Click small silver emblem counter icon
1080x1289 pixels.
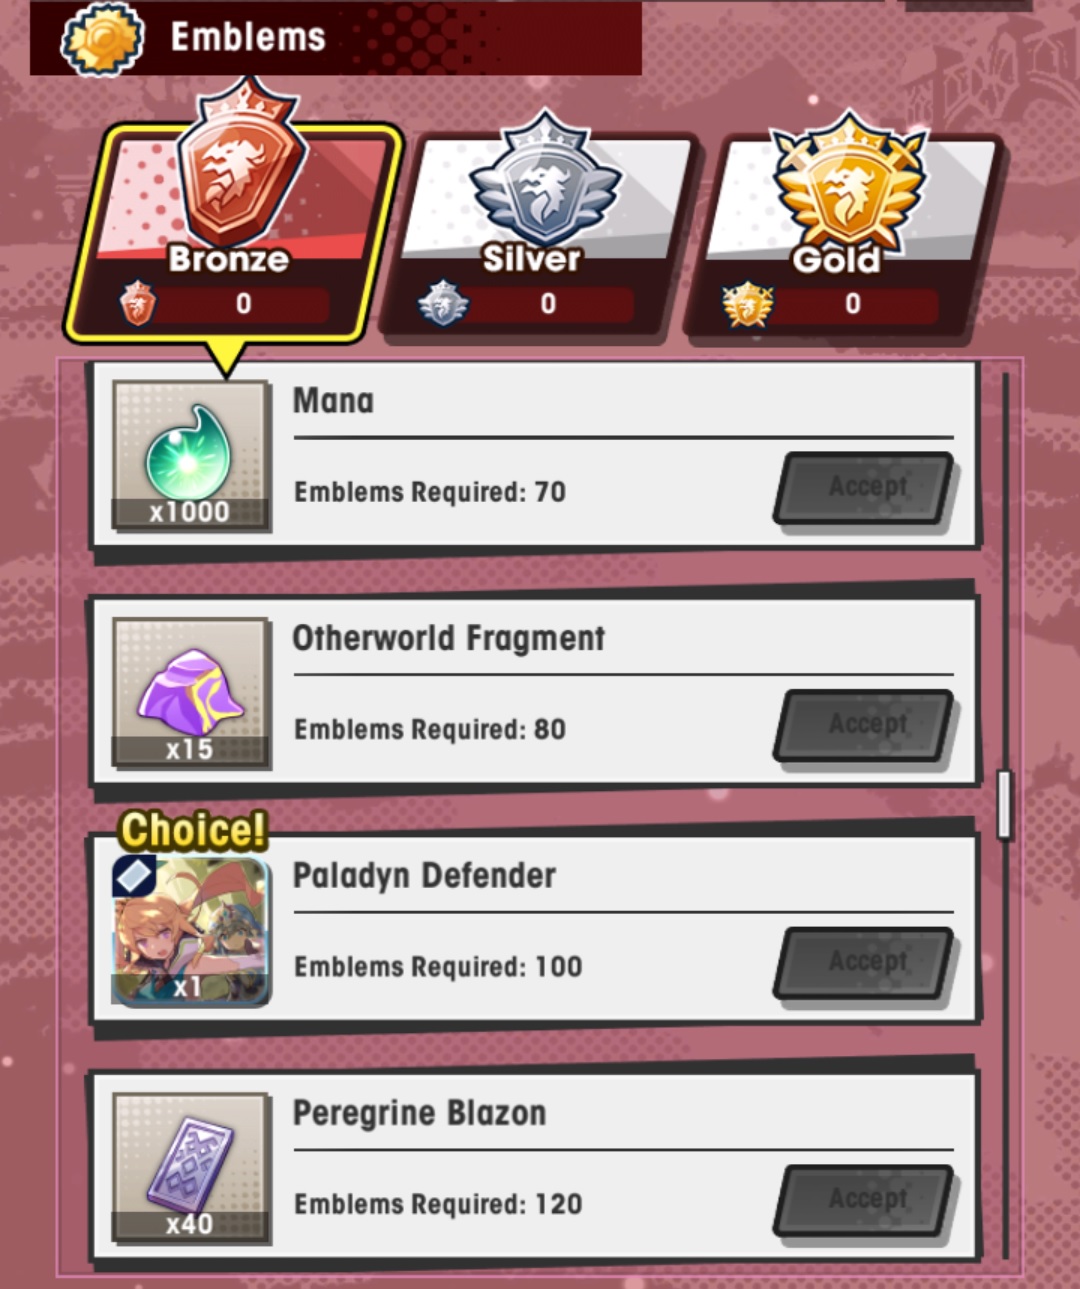coord(443,303)
